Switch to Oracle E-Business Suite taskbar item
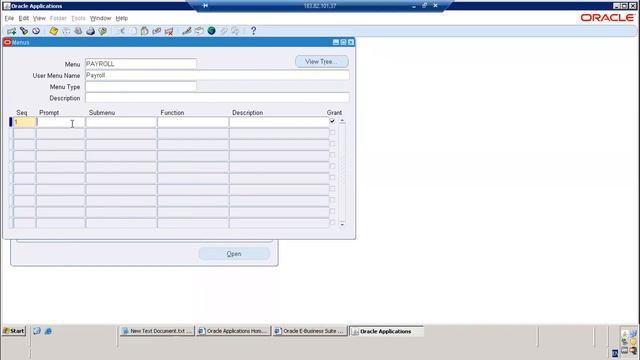 (x=310, y=331)
